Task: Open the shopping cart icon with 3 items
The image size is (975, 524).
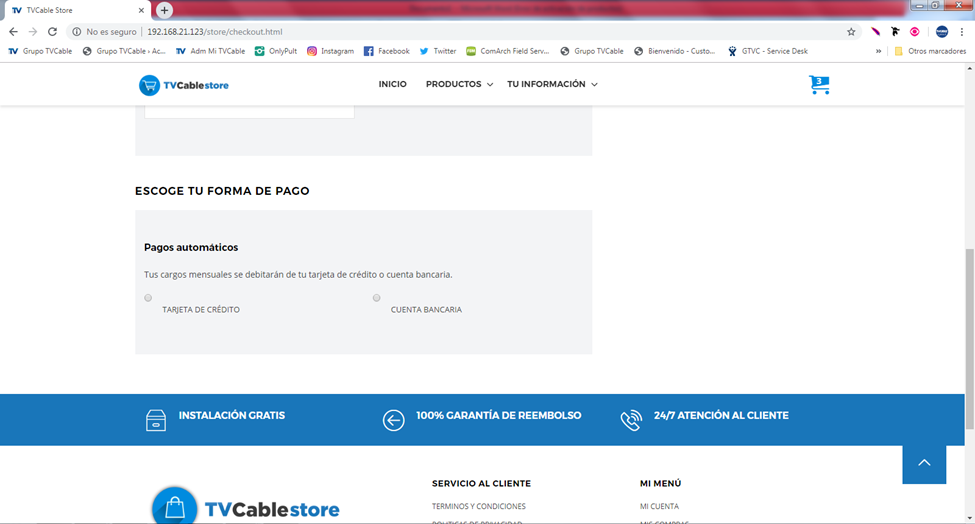Action: (x=819, y=85)
